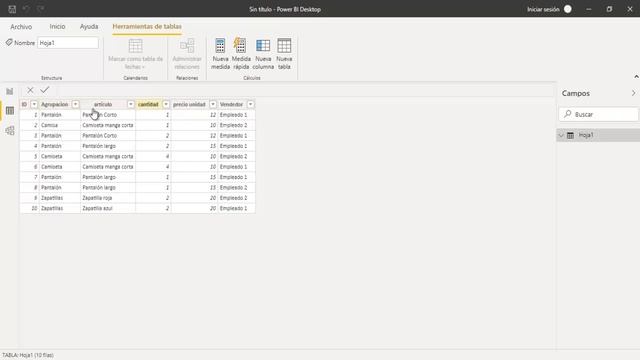This screenshot has height=360, width=640.
Task: Open Medida rápida tool
Action: tap(241, 53)
